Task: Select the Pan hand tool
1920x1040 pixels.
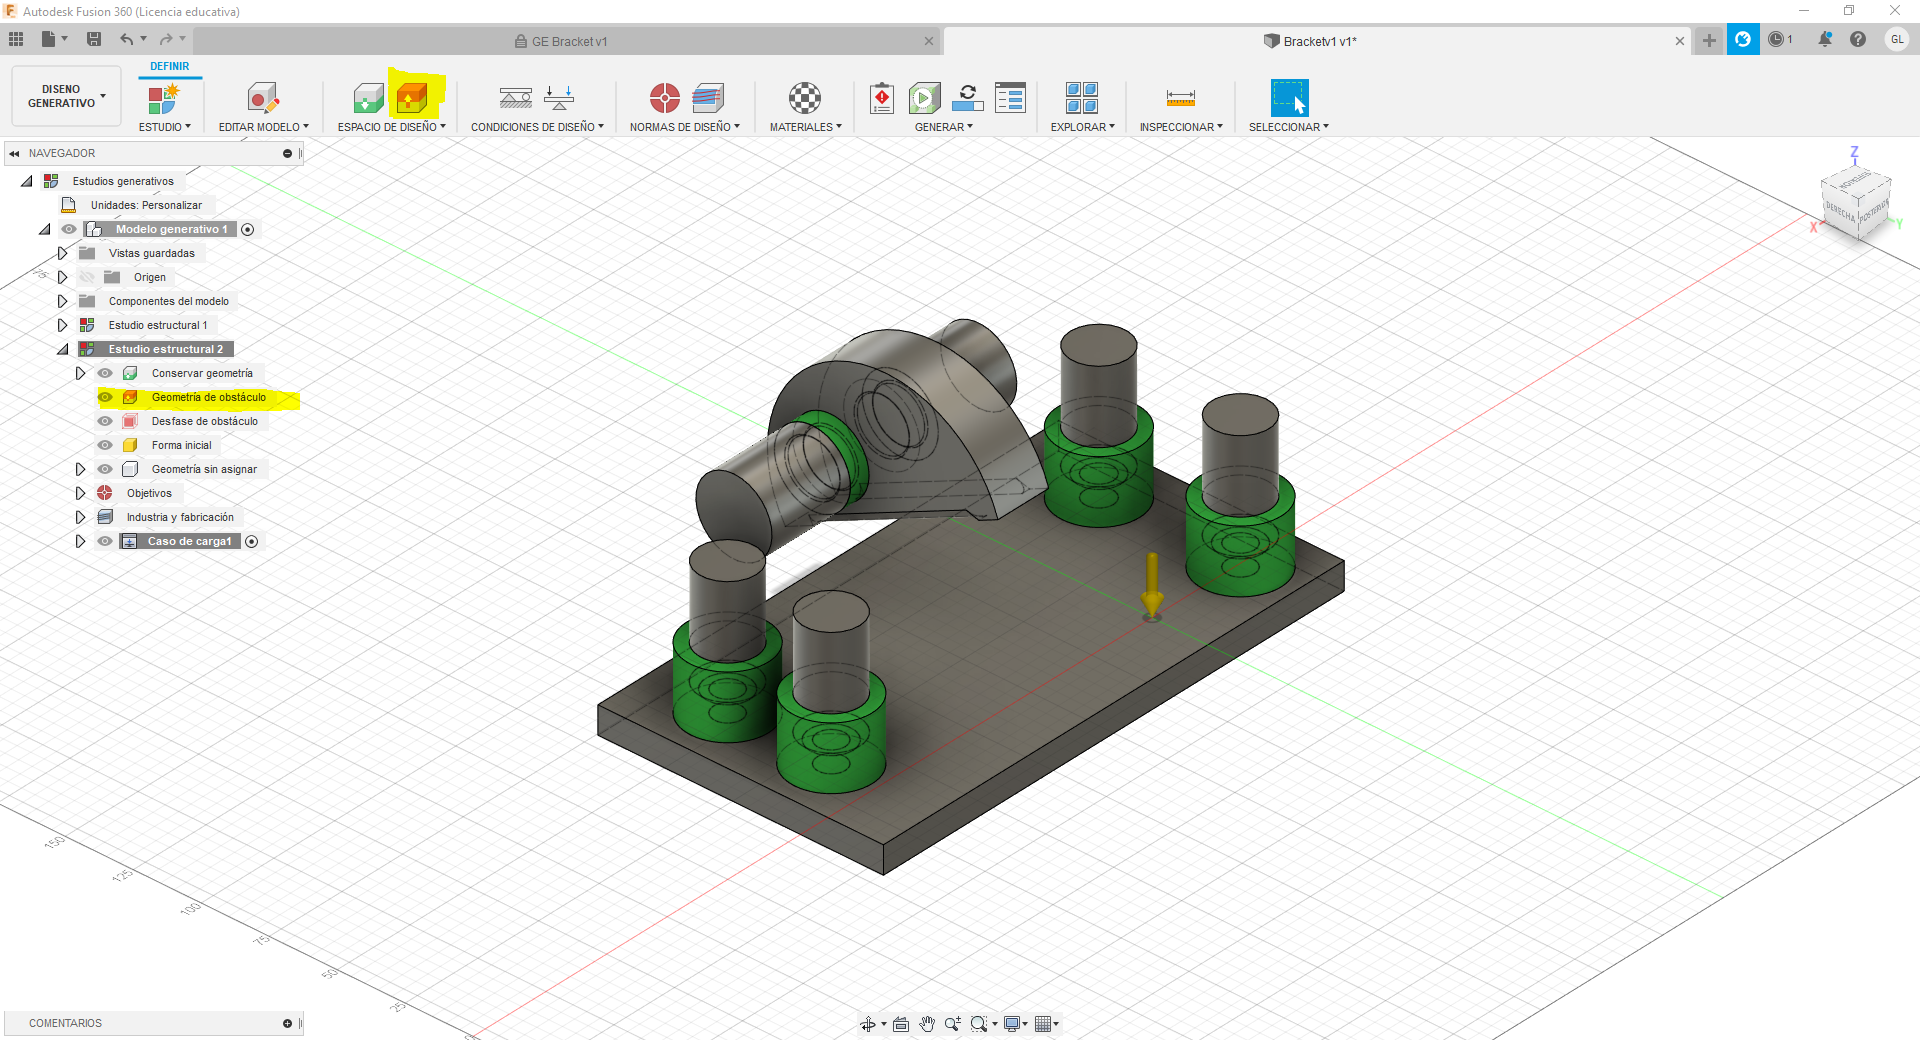Action: [x=927, y=1024]
